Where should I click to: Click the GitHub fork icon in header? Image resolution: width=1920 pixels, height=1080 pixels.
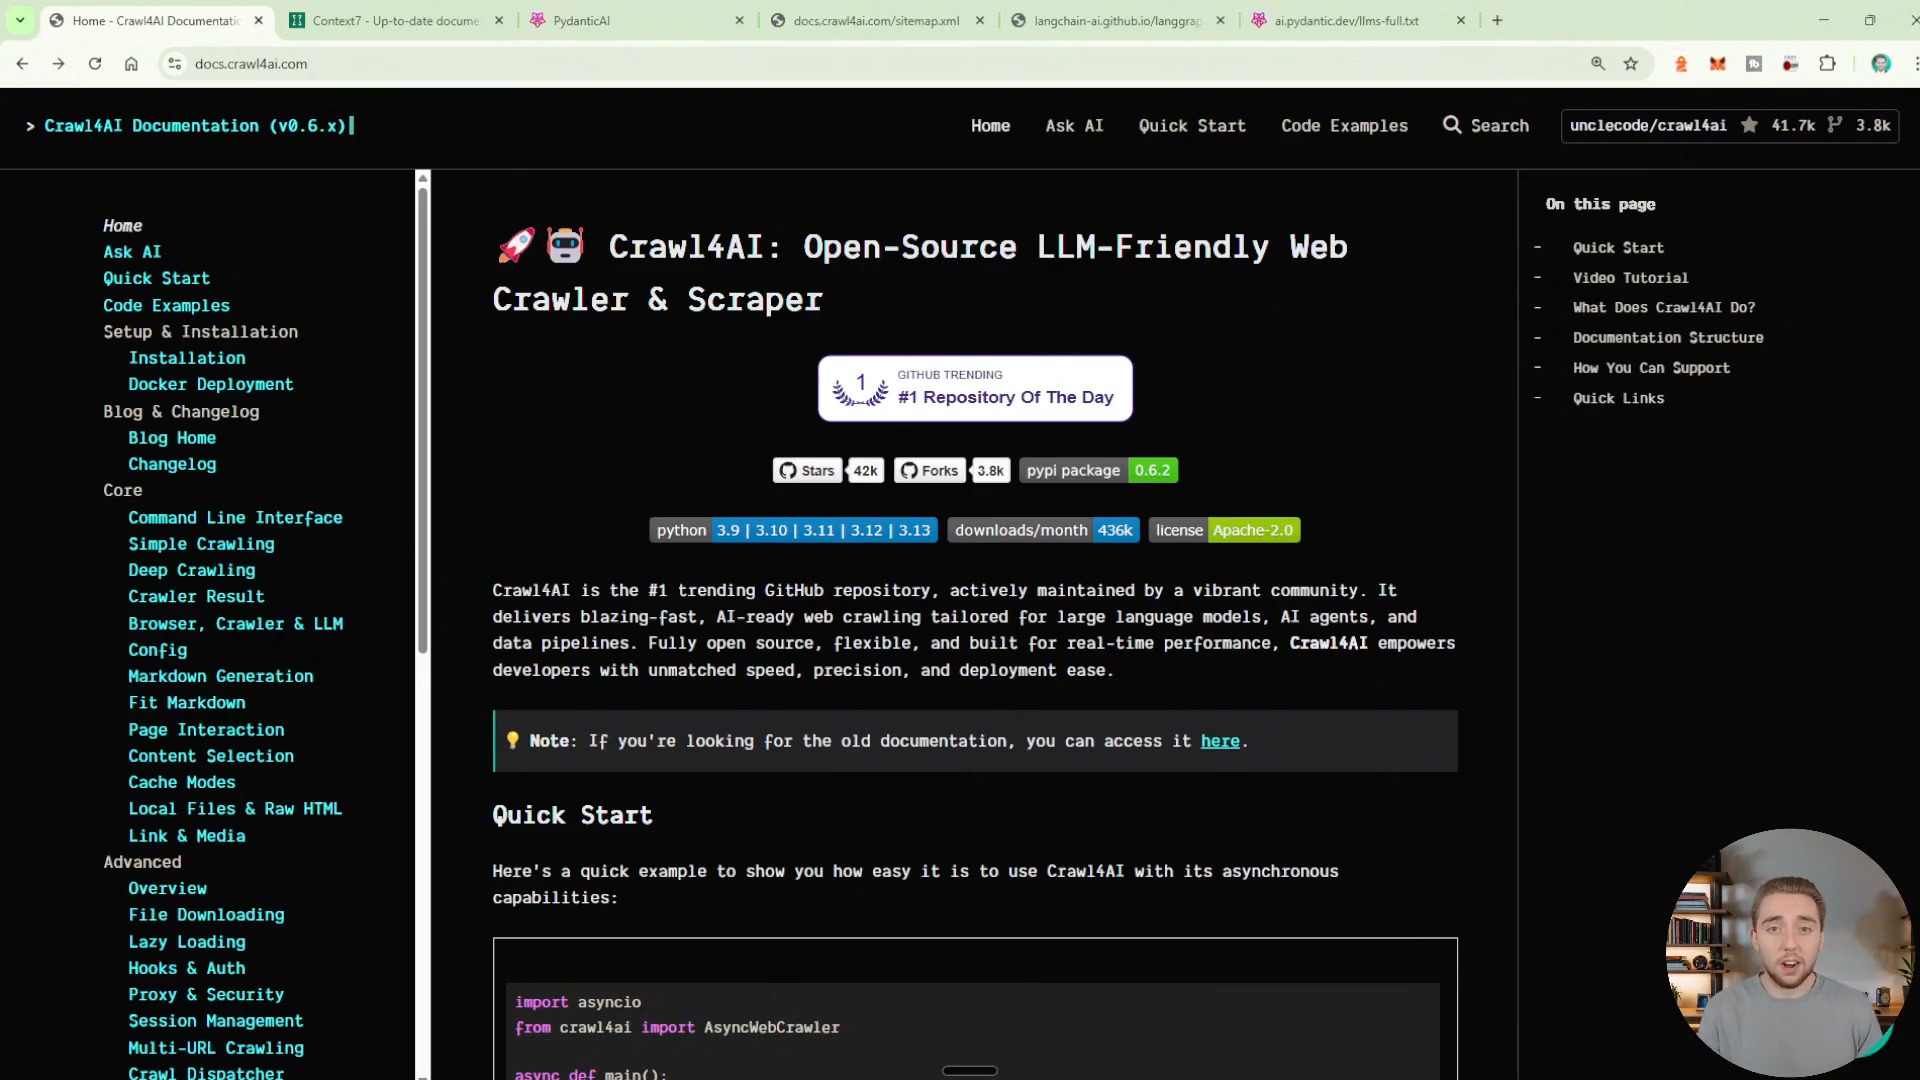1834,125
